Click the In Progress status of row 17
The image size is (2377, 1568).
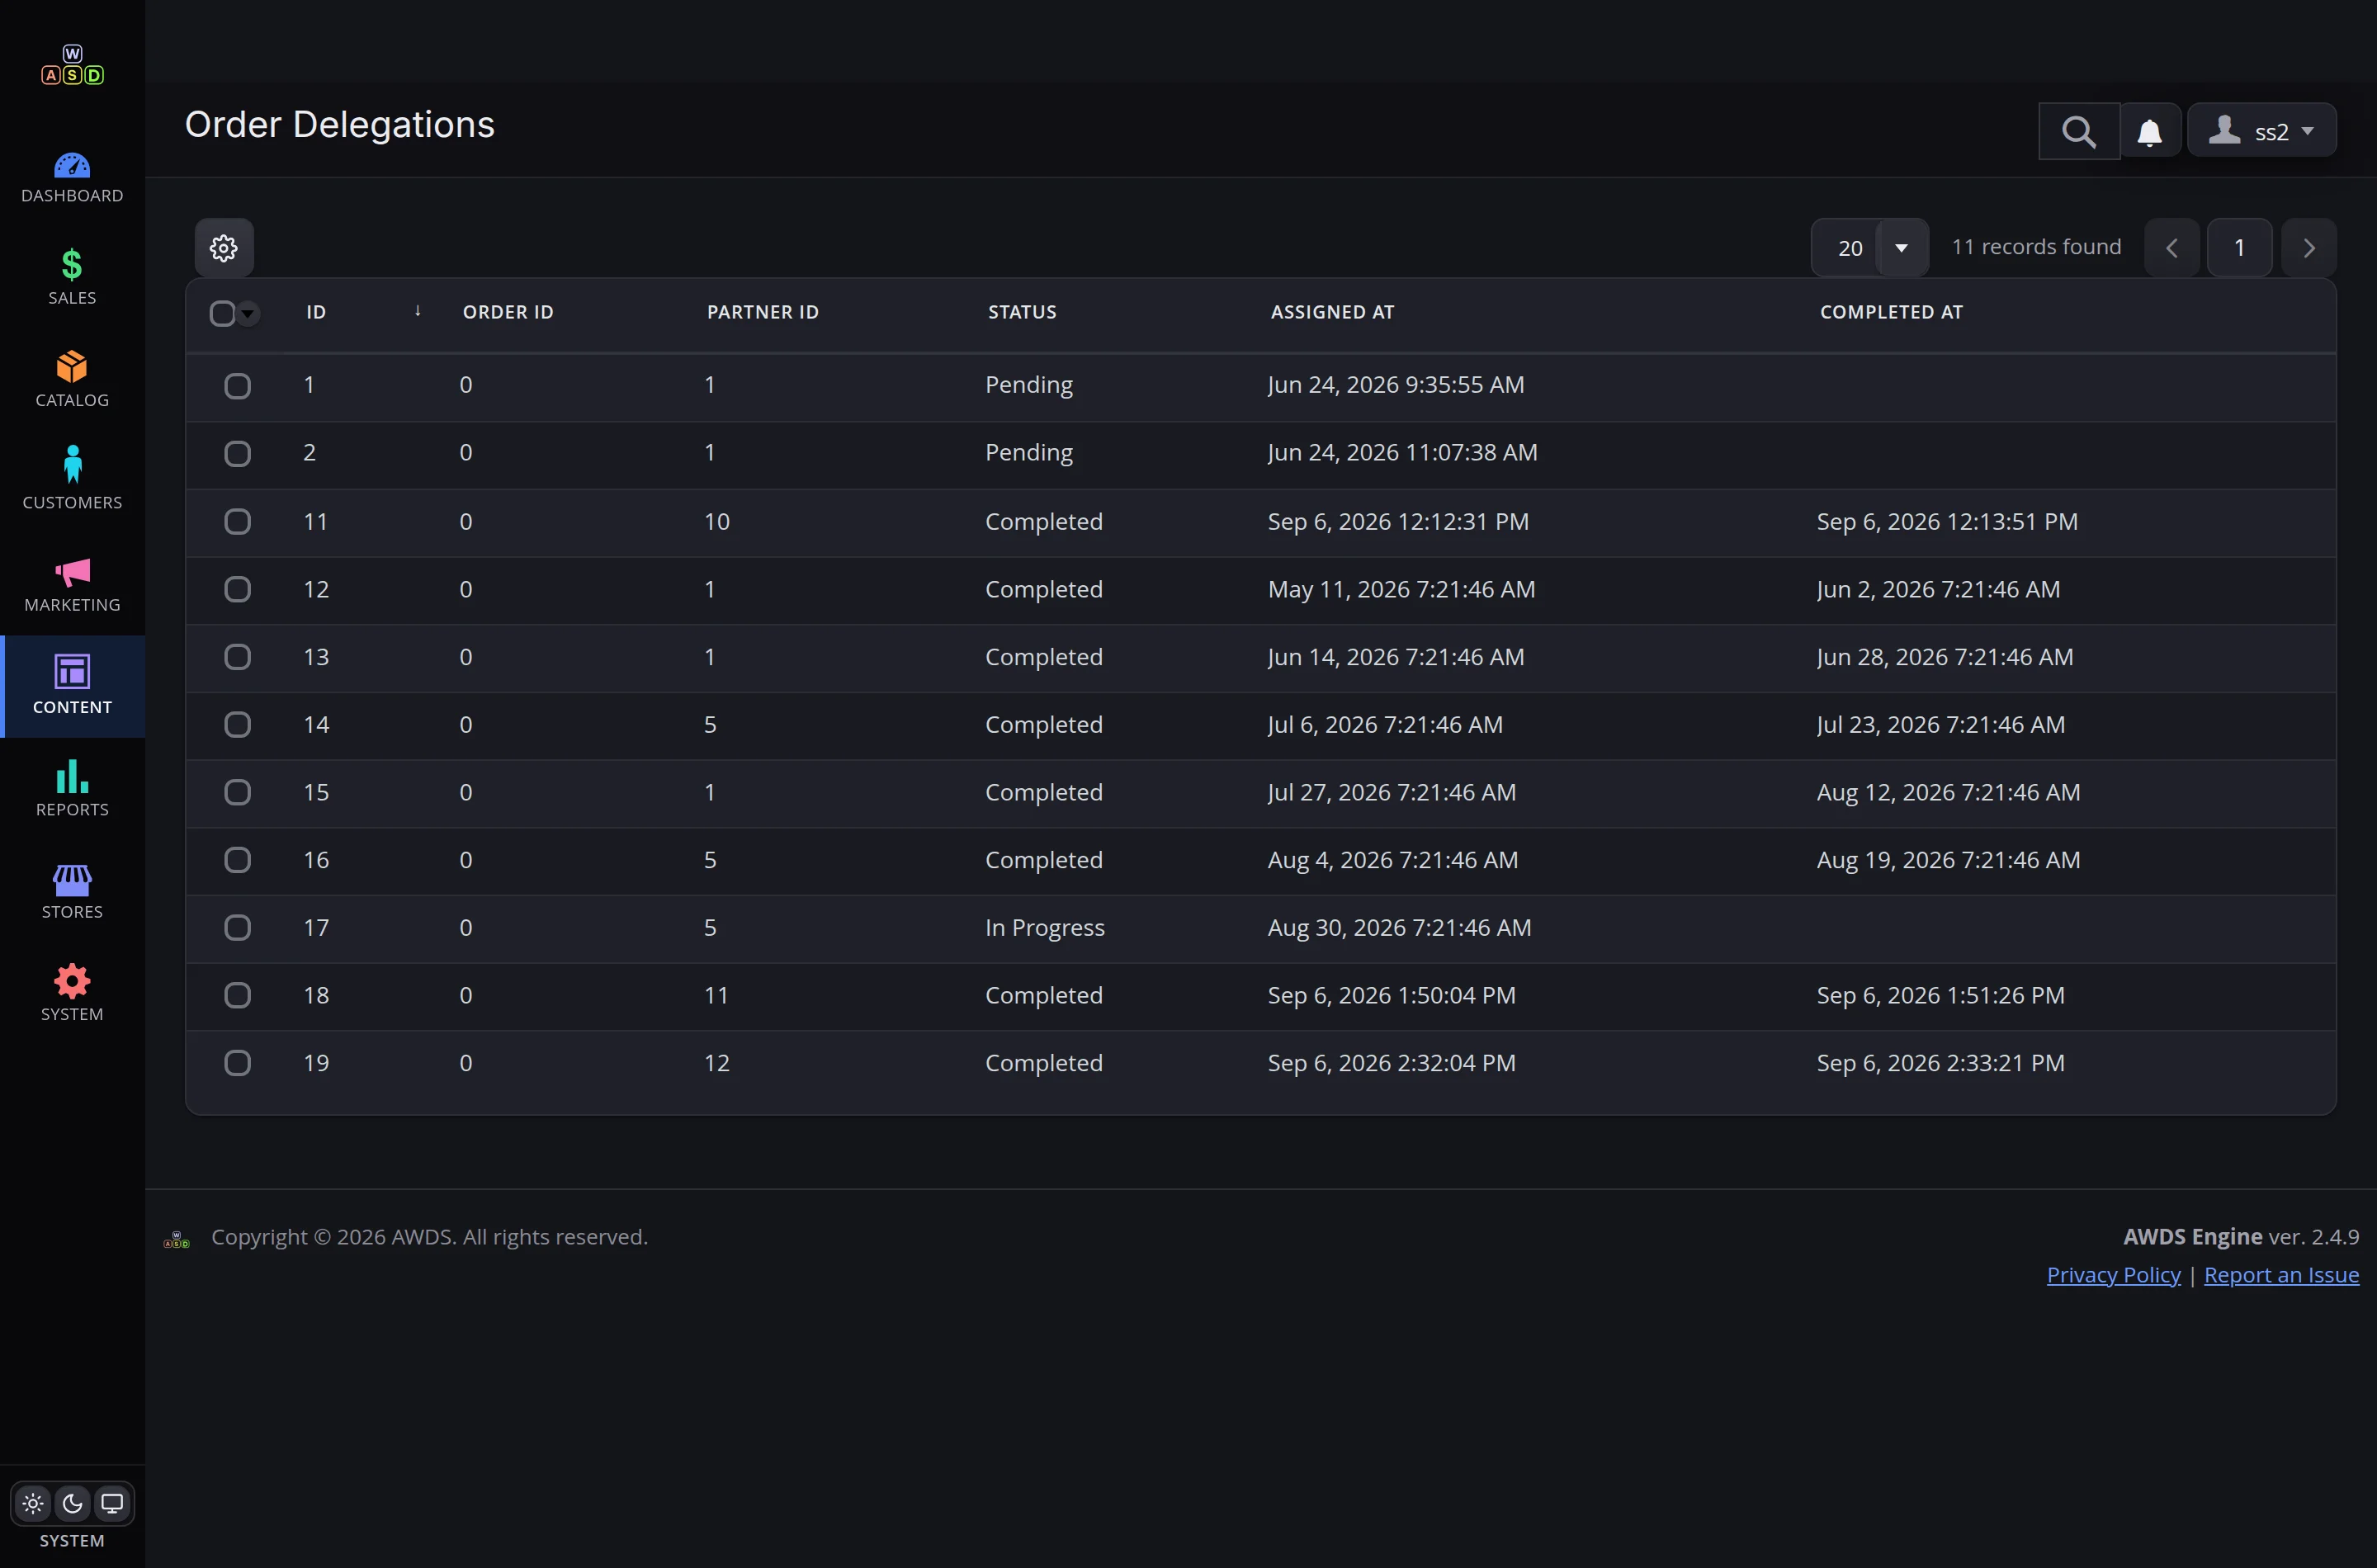[x=1045, y=928]
